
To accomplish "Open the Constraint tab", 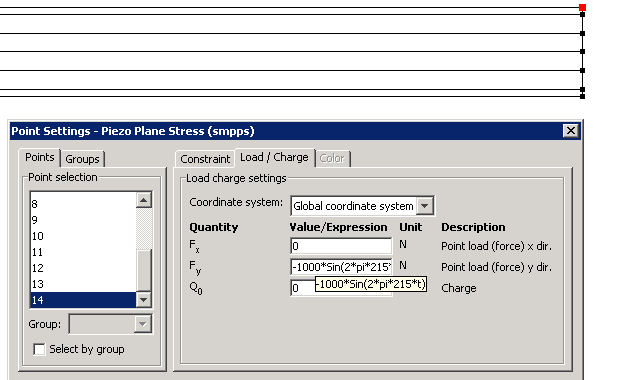I will (x=205, y=159).
